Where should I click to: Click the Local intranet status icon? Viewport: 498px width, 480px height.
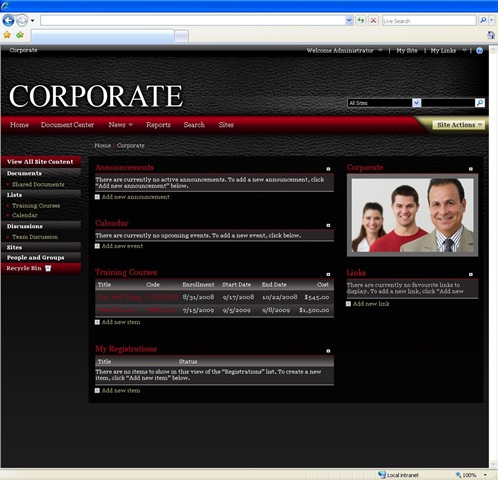(382, 475)
